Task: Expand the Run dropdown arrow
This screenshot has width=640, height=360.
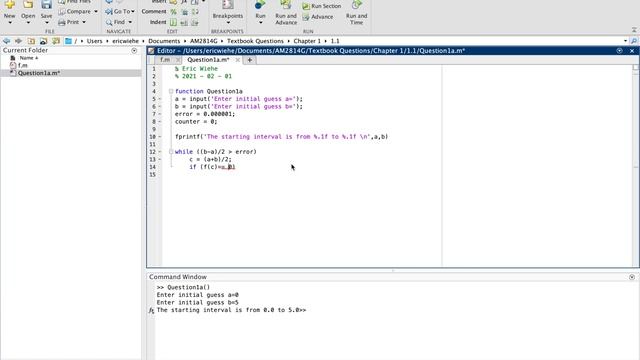Action: pyautogui.click(x=260, y=22)
